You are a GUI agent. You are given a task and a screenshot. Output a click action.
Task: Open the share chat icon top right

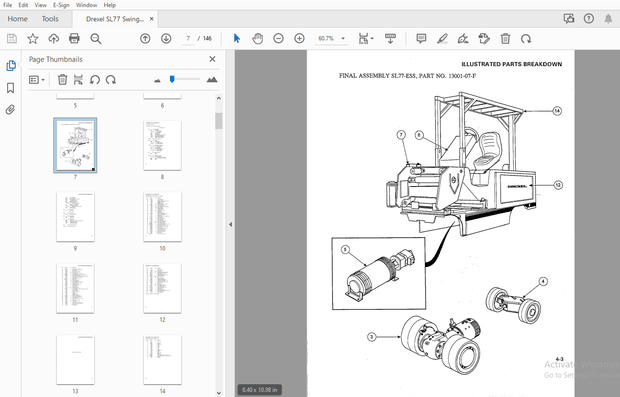pyautogui.click(x=569, y=19)
